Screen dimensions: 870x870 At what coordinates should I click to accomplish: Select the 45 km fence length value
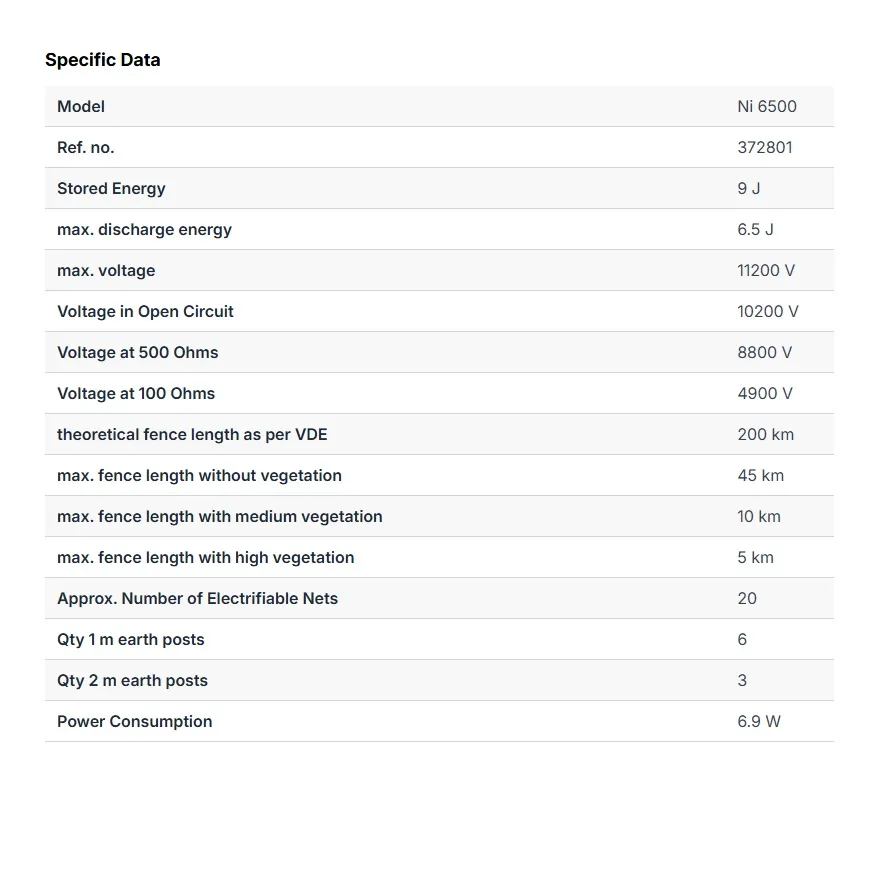(x=760, y=476)
